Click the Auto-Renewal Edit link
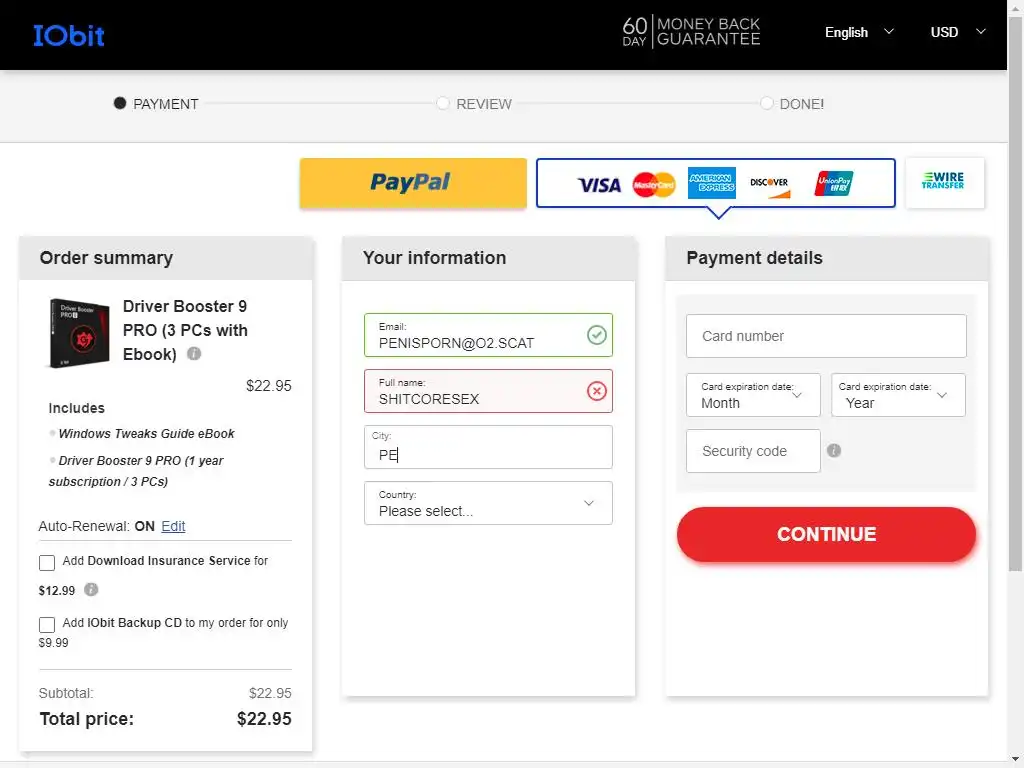 click(173, 526)
